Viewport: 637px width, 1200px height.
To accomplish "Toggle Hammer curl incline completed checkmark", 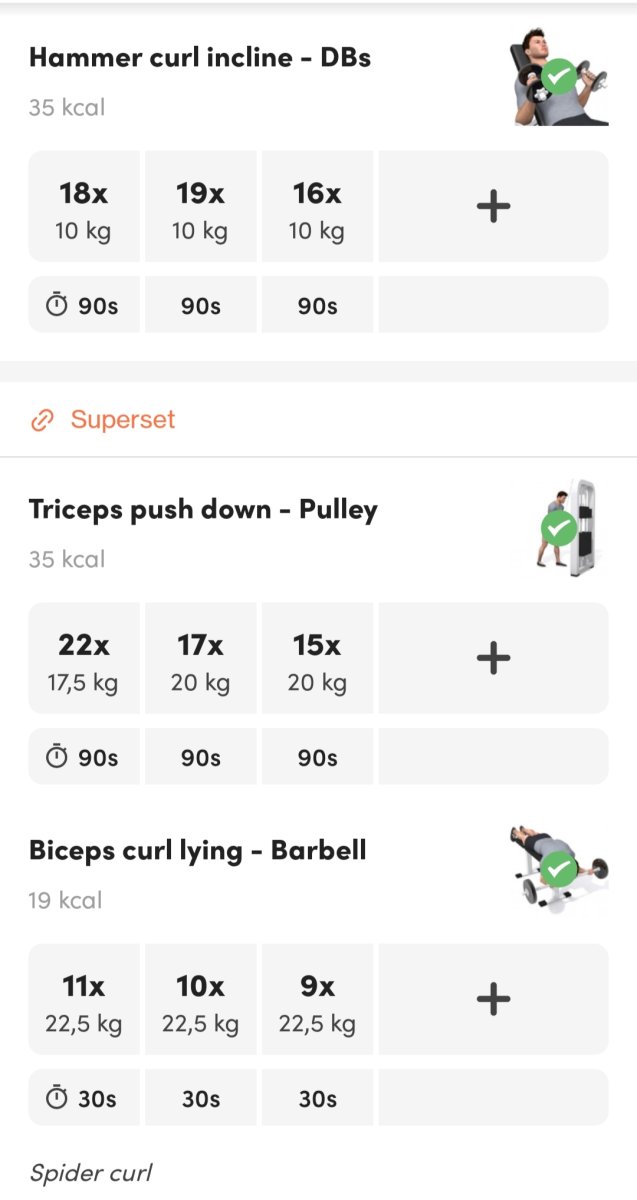I will [559, 76].
